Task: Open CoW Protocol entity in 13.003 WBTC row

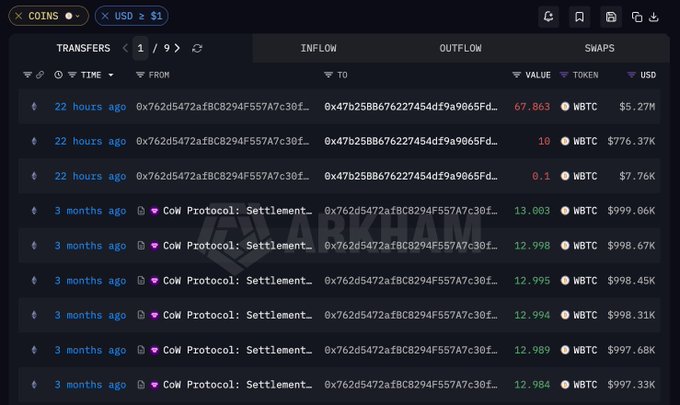Action: pyautogui.click(x=237, y=211)
